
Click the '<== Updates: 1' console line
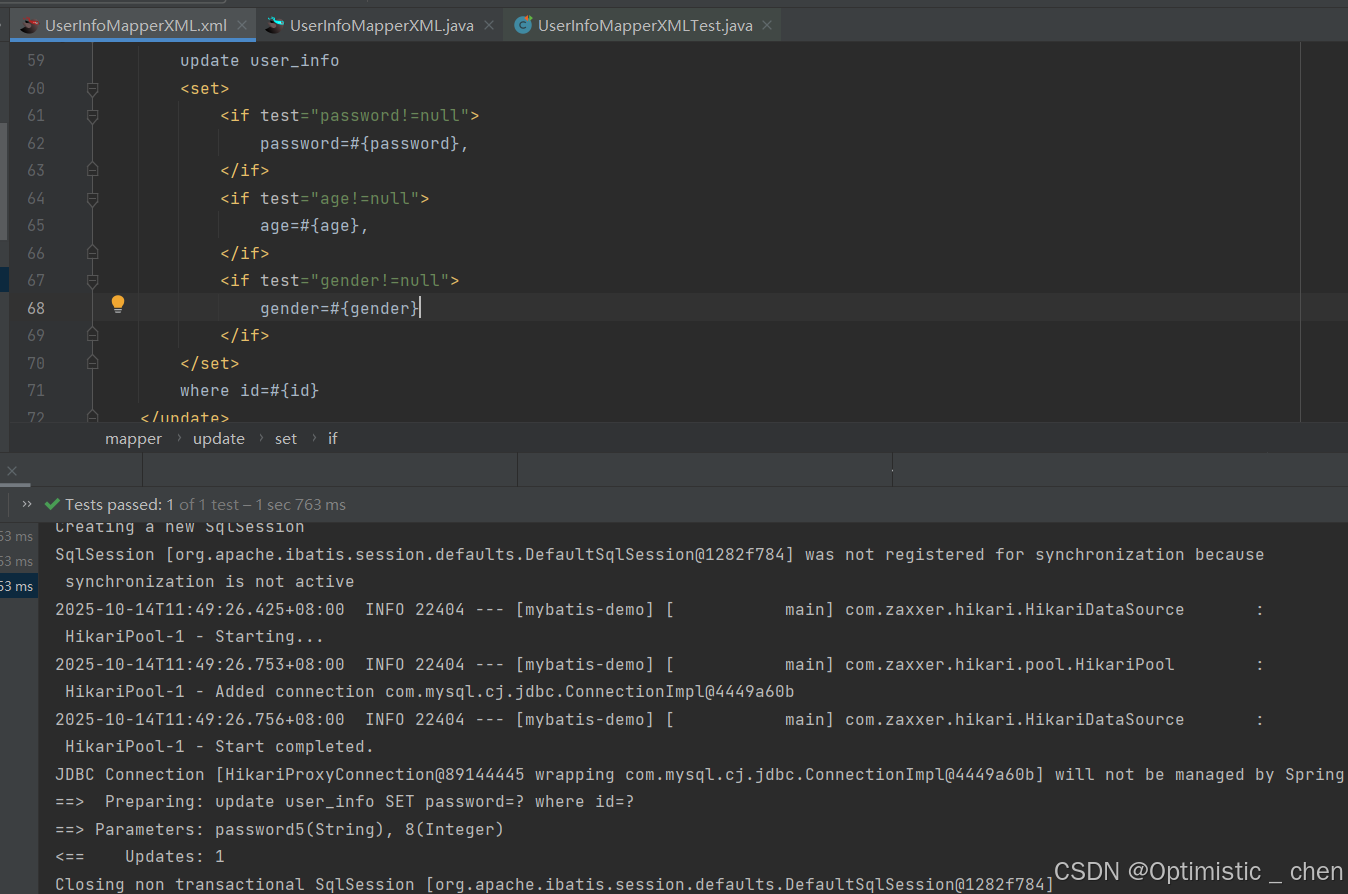tap(140, 856)
